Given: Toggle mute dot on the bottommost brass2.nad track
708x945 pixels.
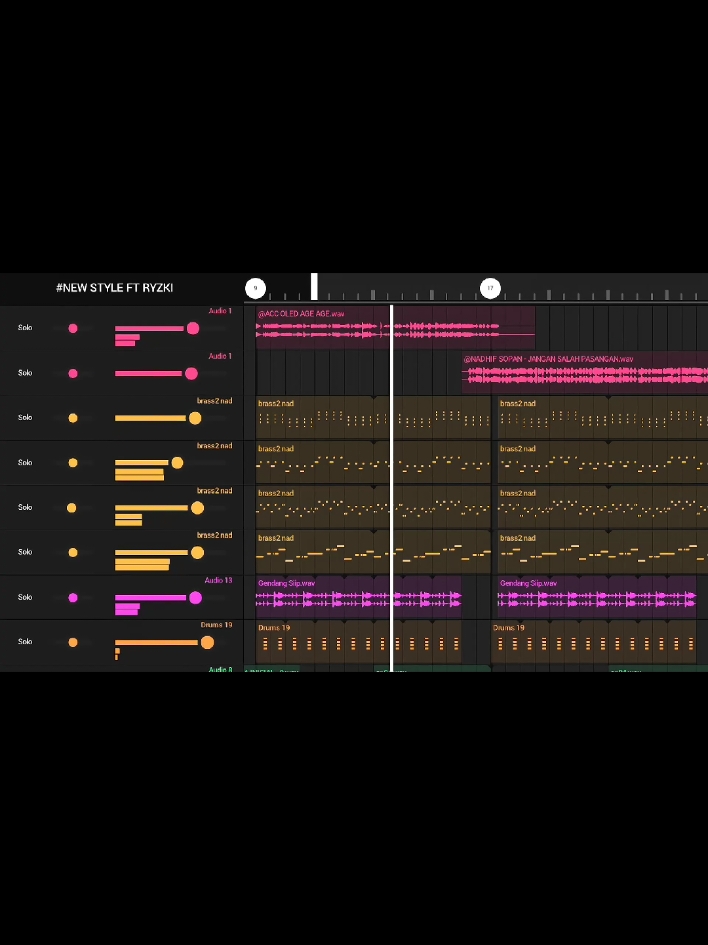Looking at the screenshot, I should [73, 553].
